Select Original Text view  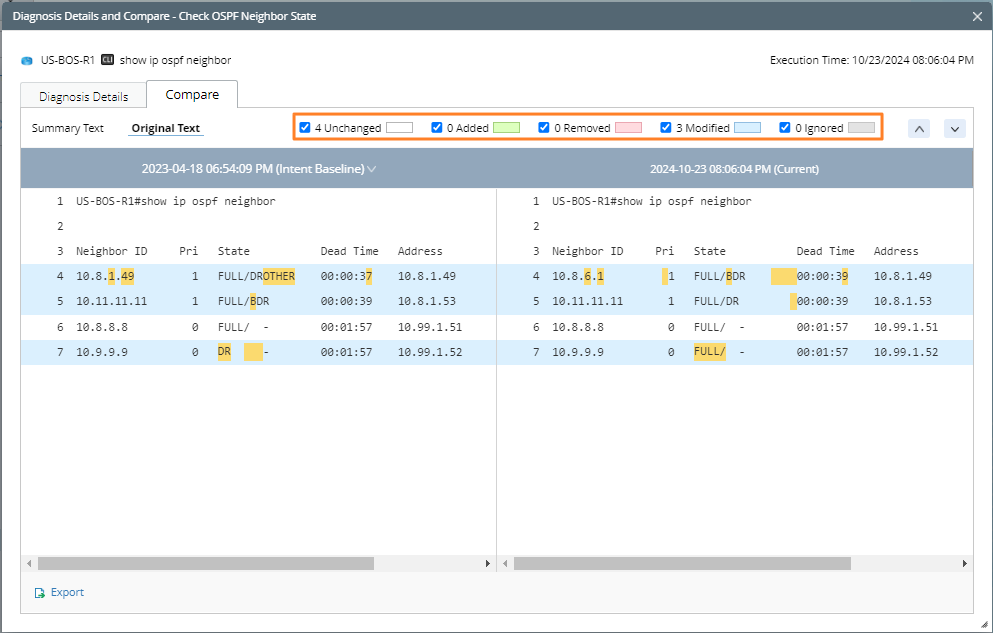pyautogui.click(x=166, y=128)
